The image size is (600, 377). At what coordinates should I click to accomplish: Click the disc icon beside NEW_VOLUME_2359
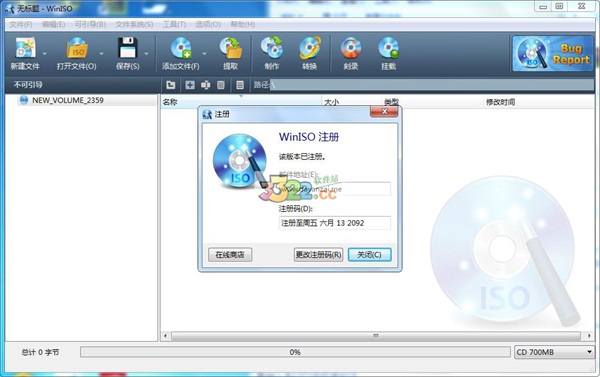(24, 100)
